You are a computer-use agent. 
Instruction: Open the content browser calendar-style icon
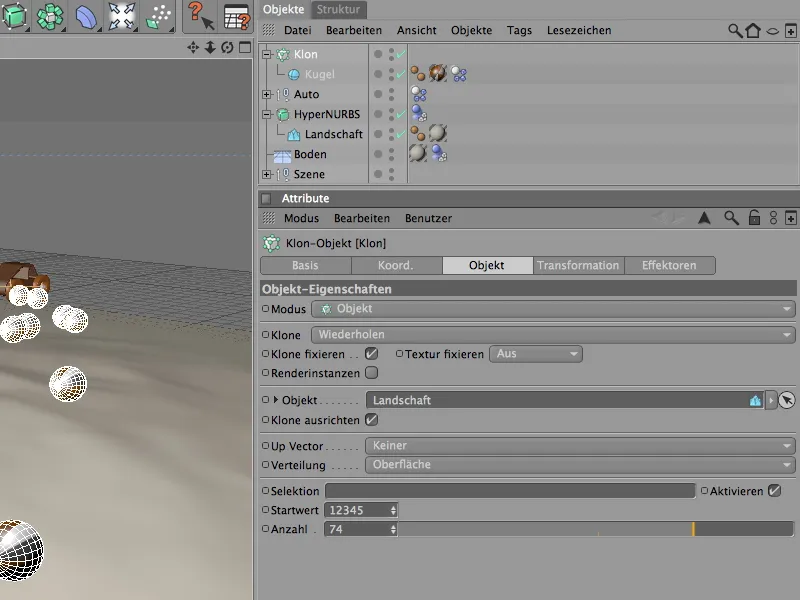tap(236, 16)
